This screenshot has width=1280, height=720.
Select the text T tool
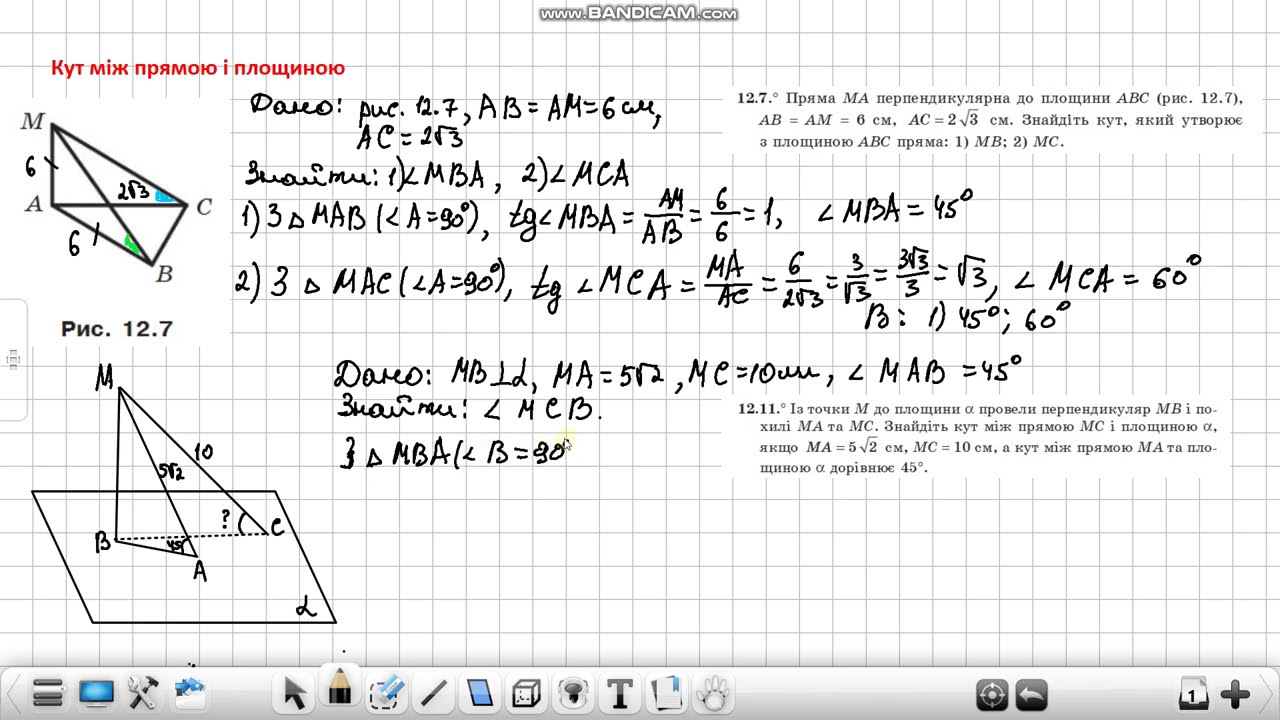pos(619,692)
